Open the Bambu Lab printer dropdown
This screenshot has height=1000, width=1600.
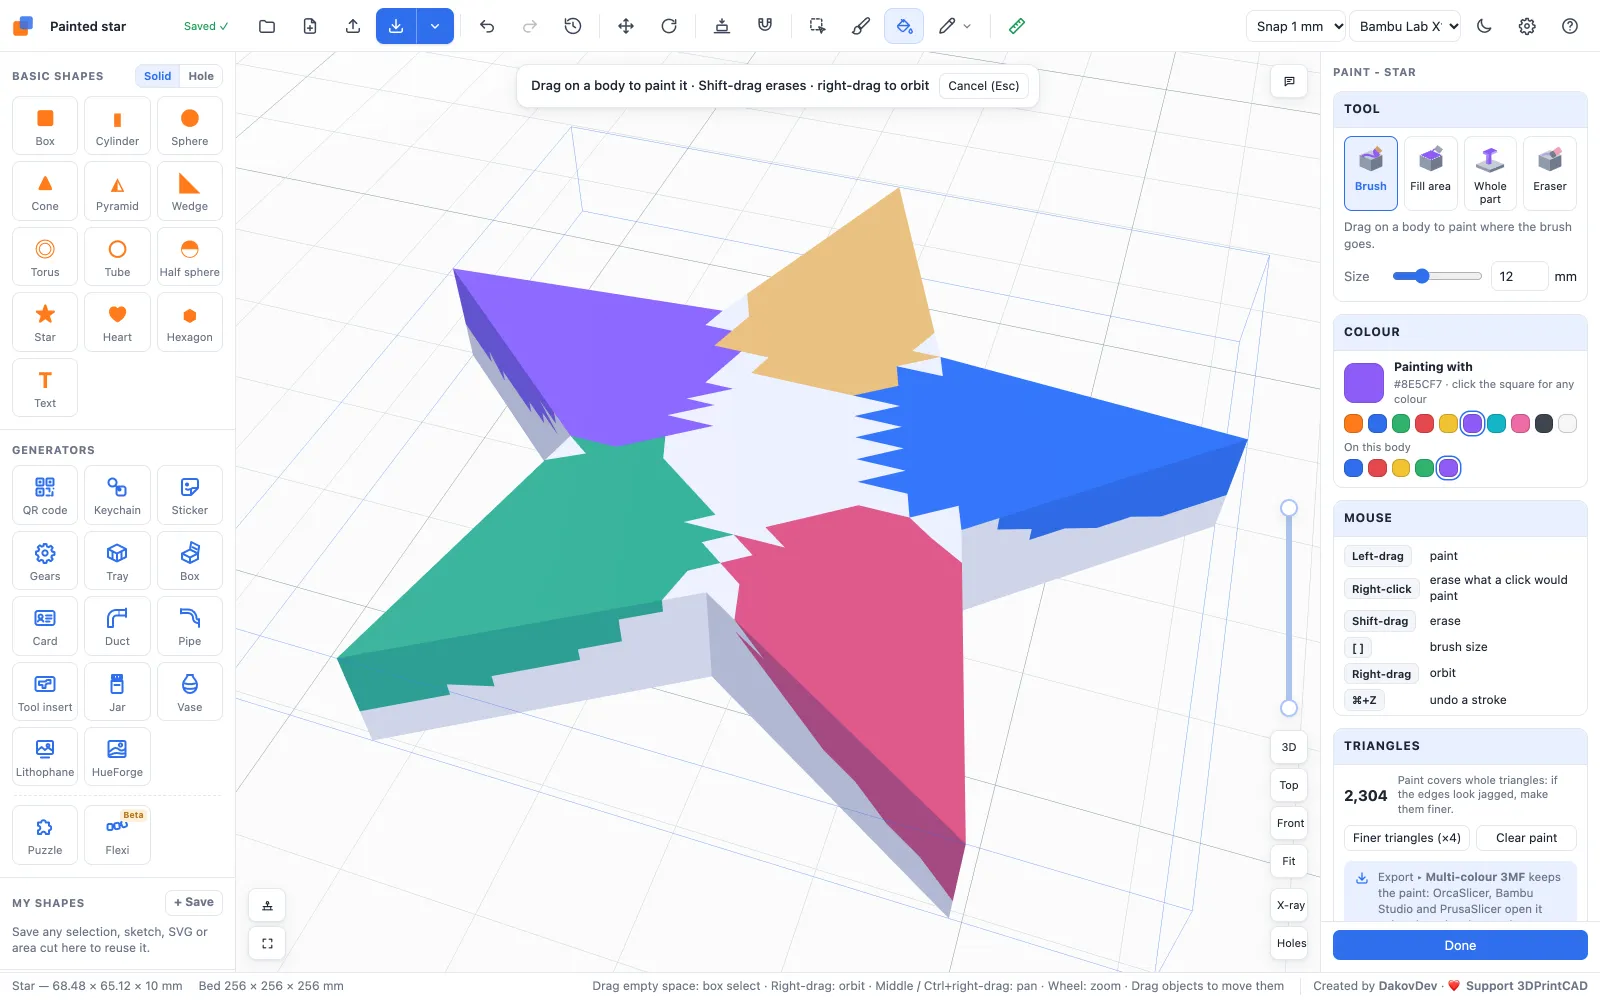click(1405, 26)
